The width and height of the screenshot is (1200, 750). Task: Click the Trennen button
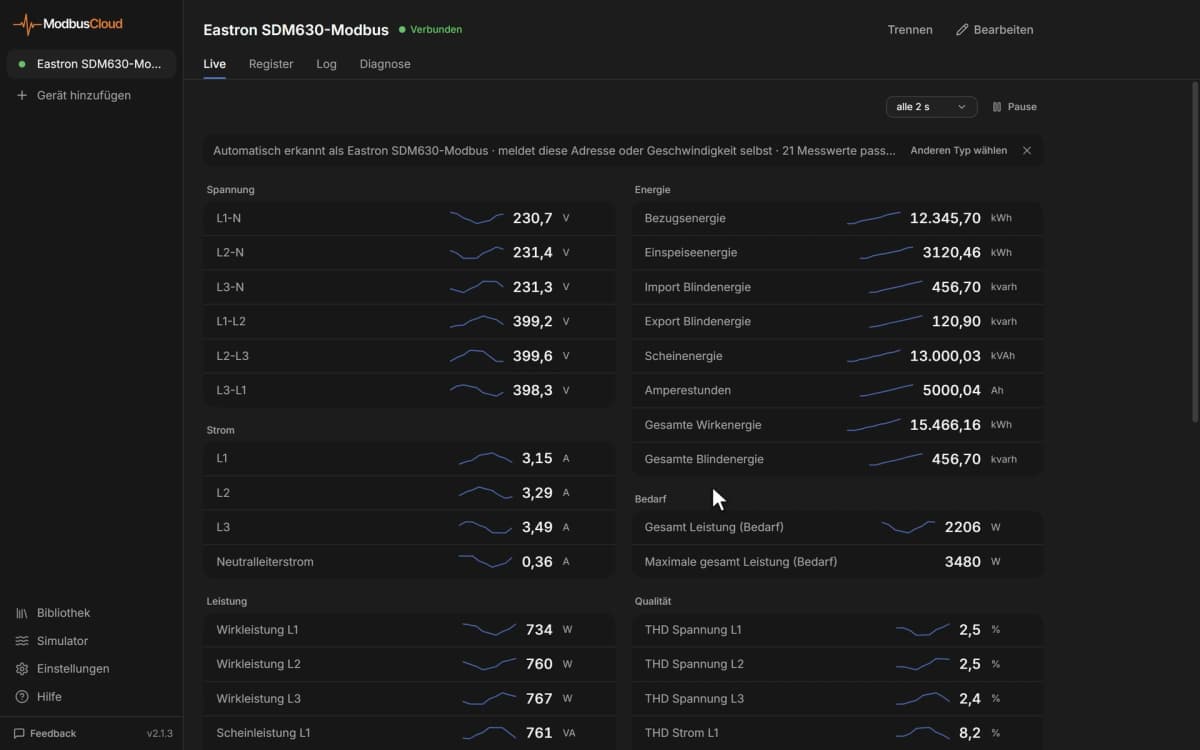(910, 30)
